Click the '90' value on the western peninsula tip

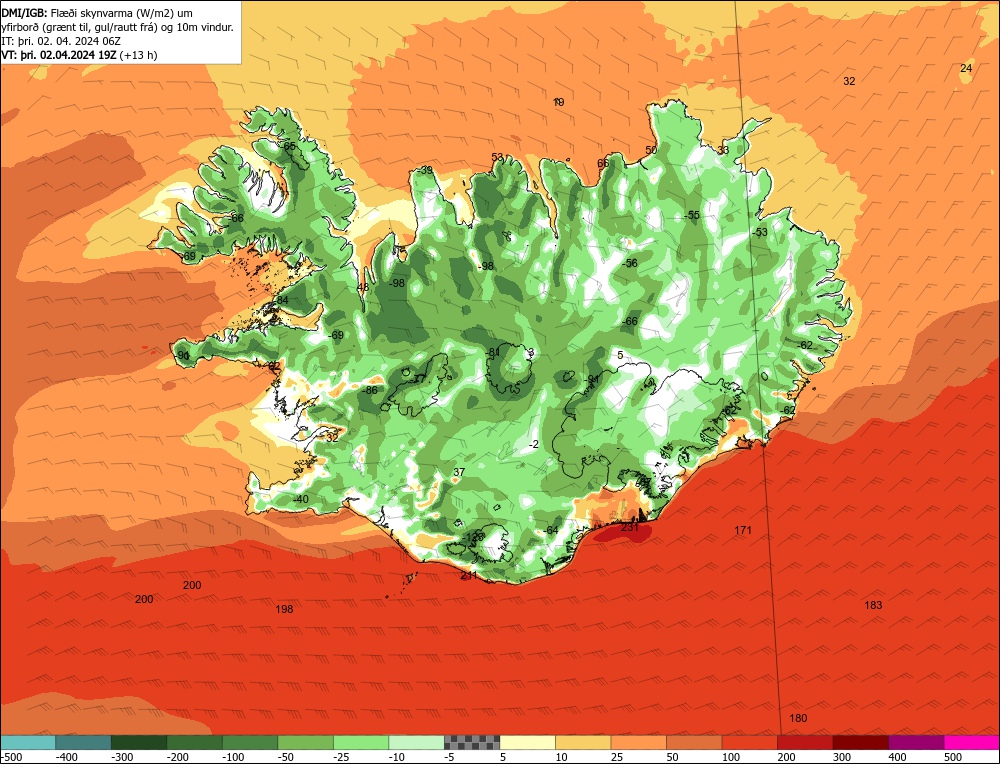pos(184,356)
